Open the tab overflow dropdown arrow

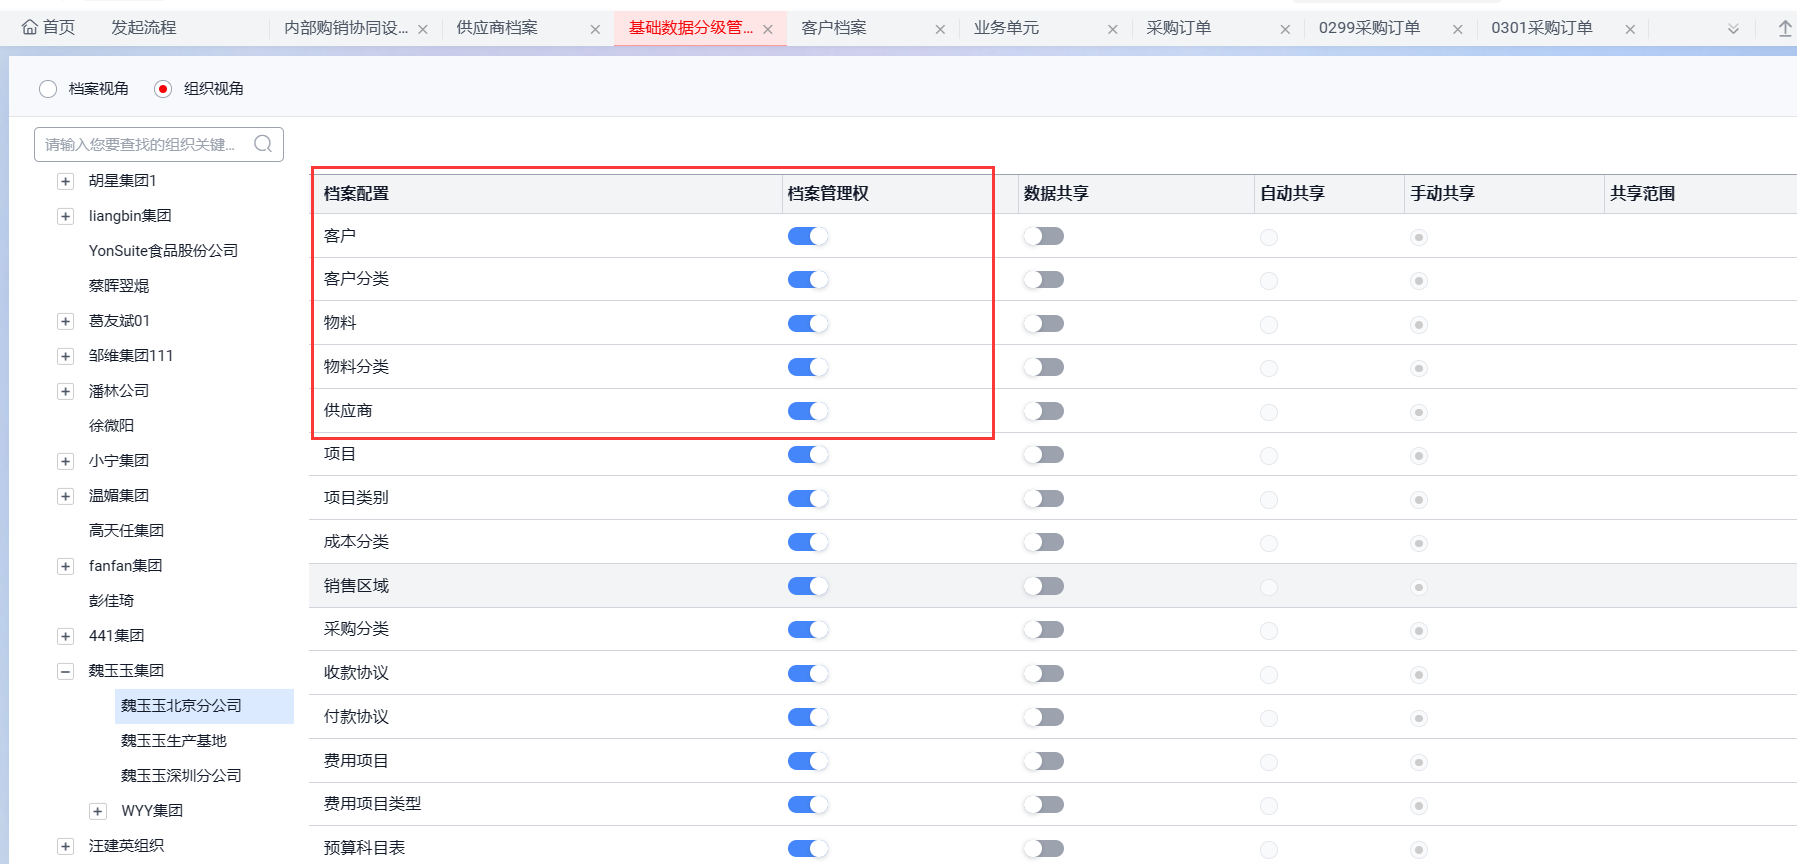(1733, 30)
